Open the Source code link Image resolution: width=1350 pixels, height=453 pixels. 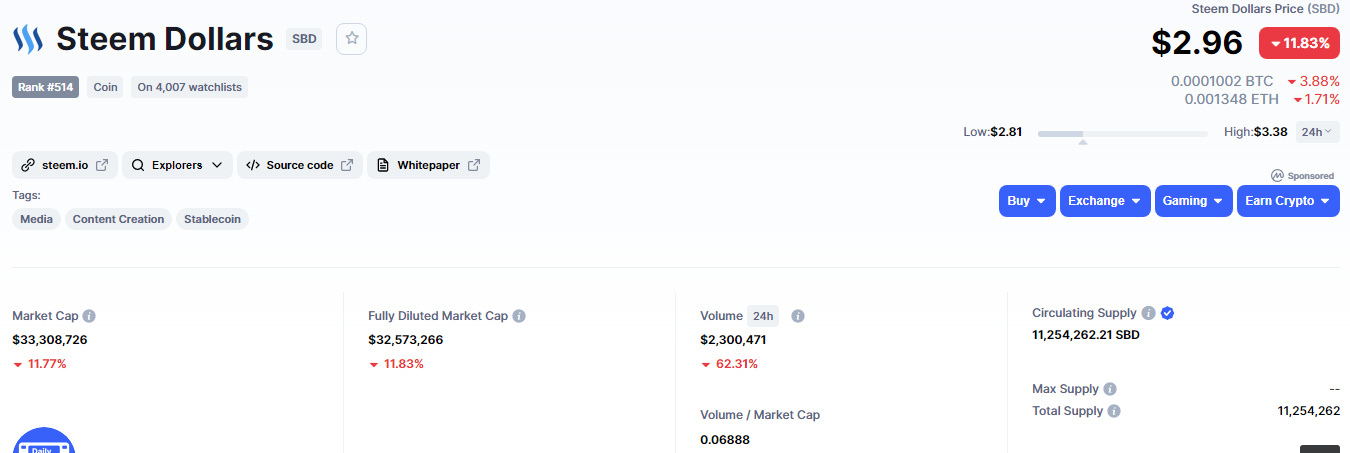point(299,165)
